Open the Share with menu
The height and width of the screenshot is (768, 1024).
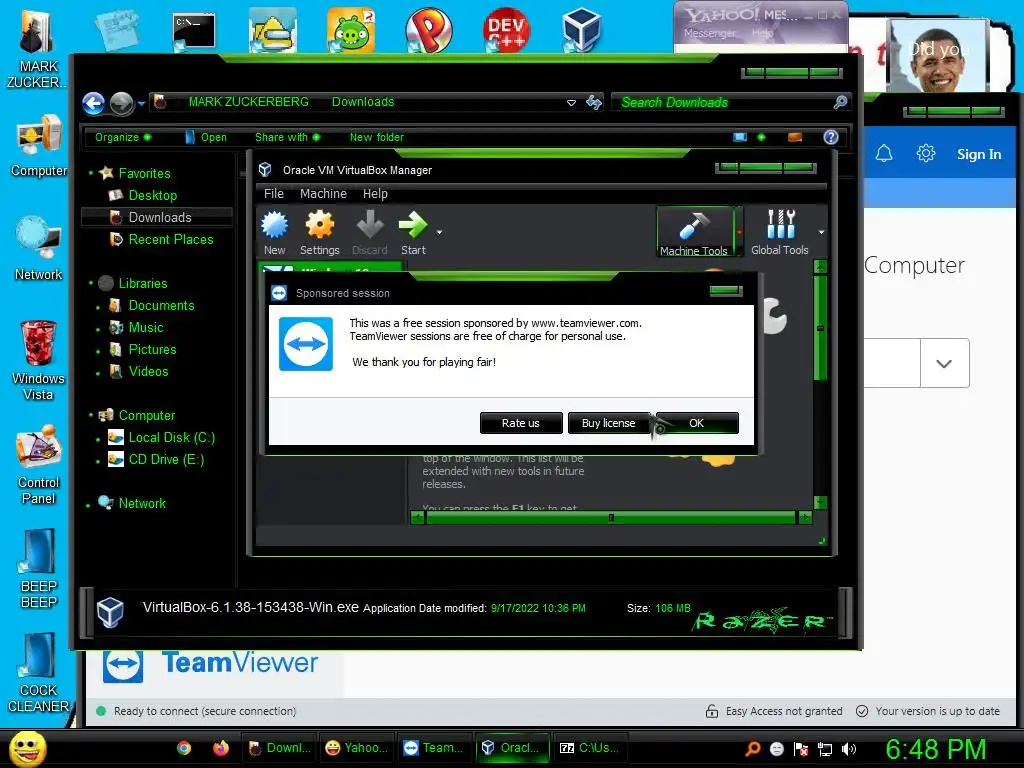(x=287, y=137)
